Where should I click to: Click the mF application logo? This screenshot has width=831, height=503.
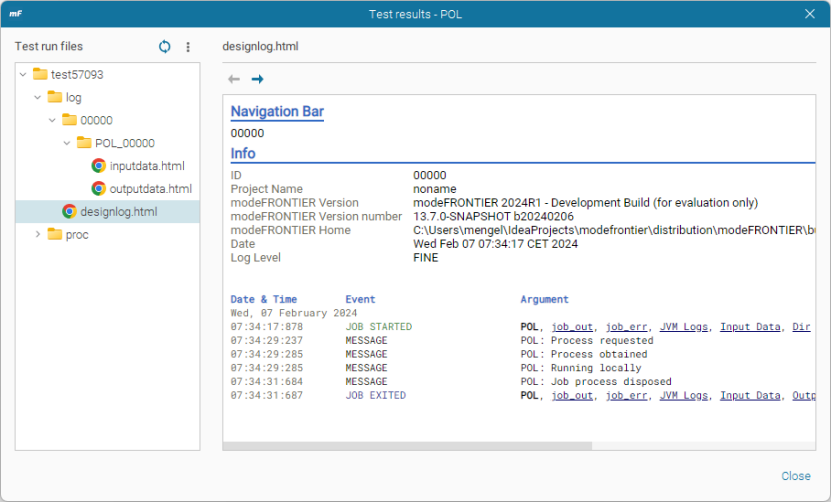15,14
